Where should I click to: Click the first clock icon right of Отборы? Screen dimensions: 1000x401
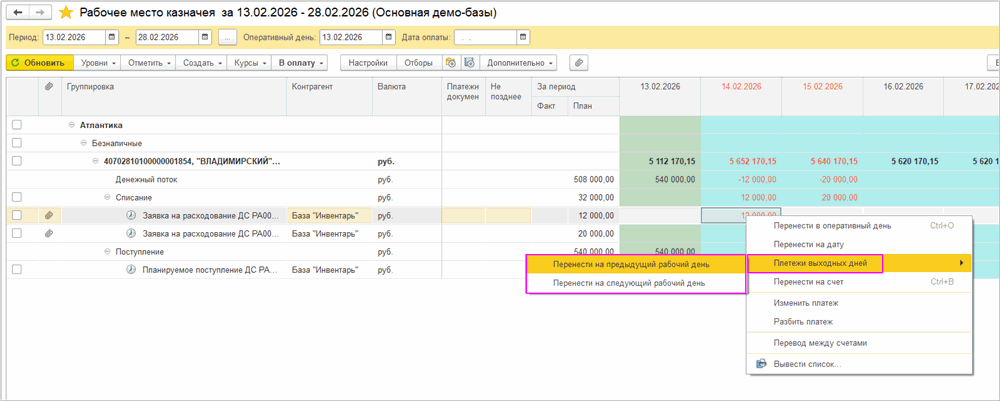click(x=450, y=62)
